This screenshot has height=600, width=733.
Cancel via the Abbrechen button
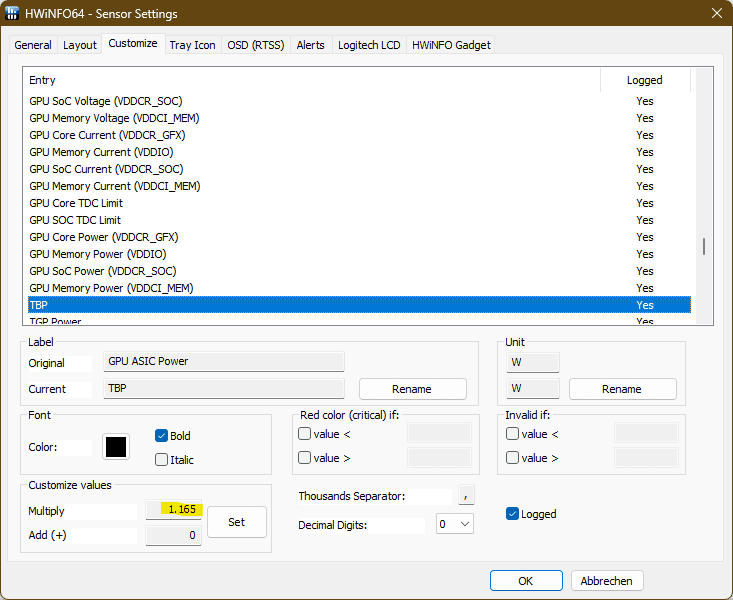[x=607, y=581]
